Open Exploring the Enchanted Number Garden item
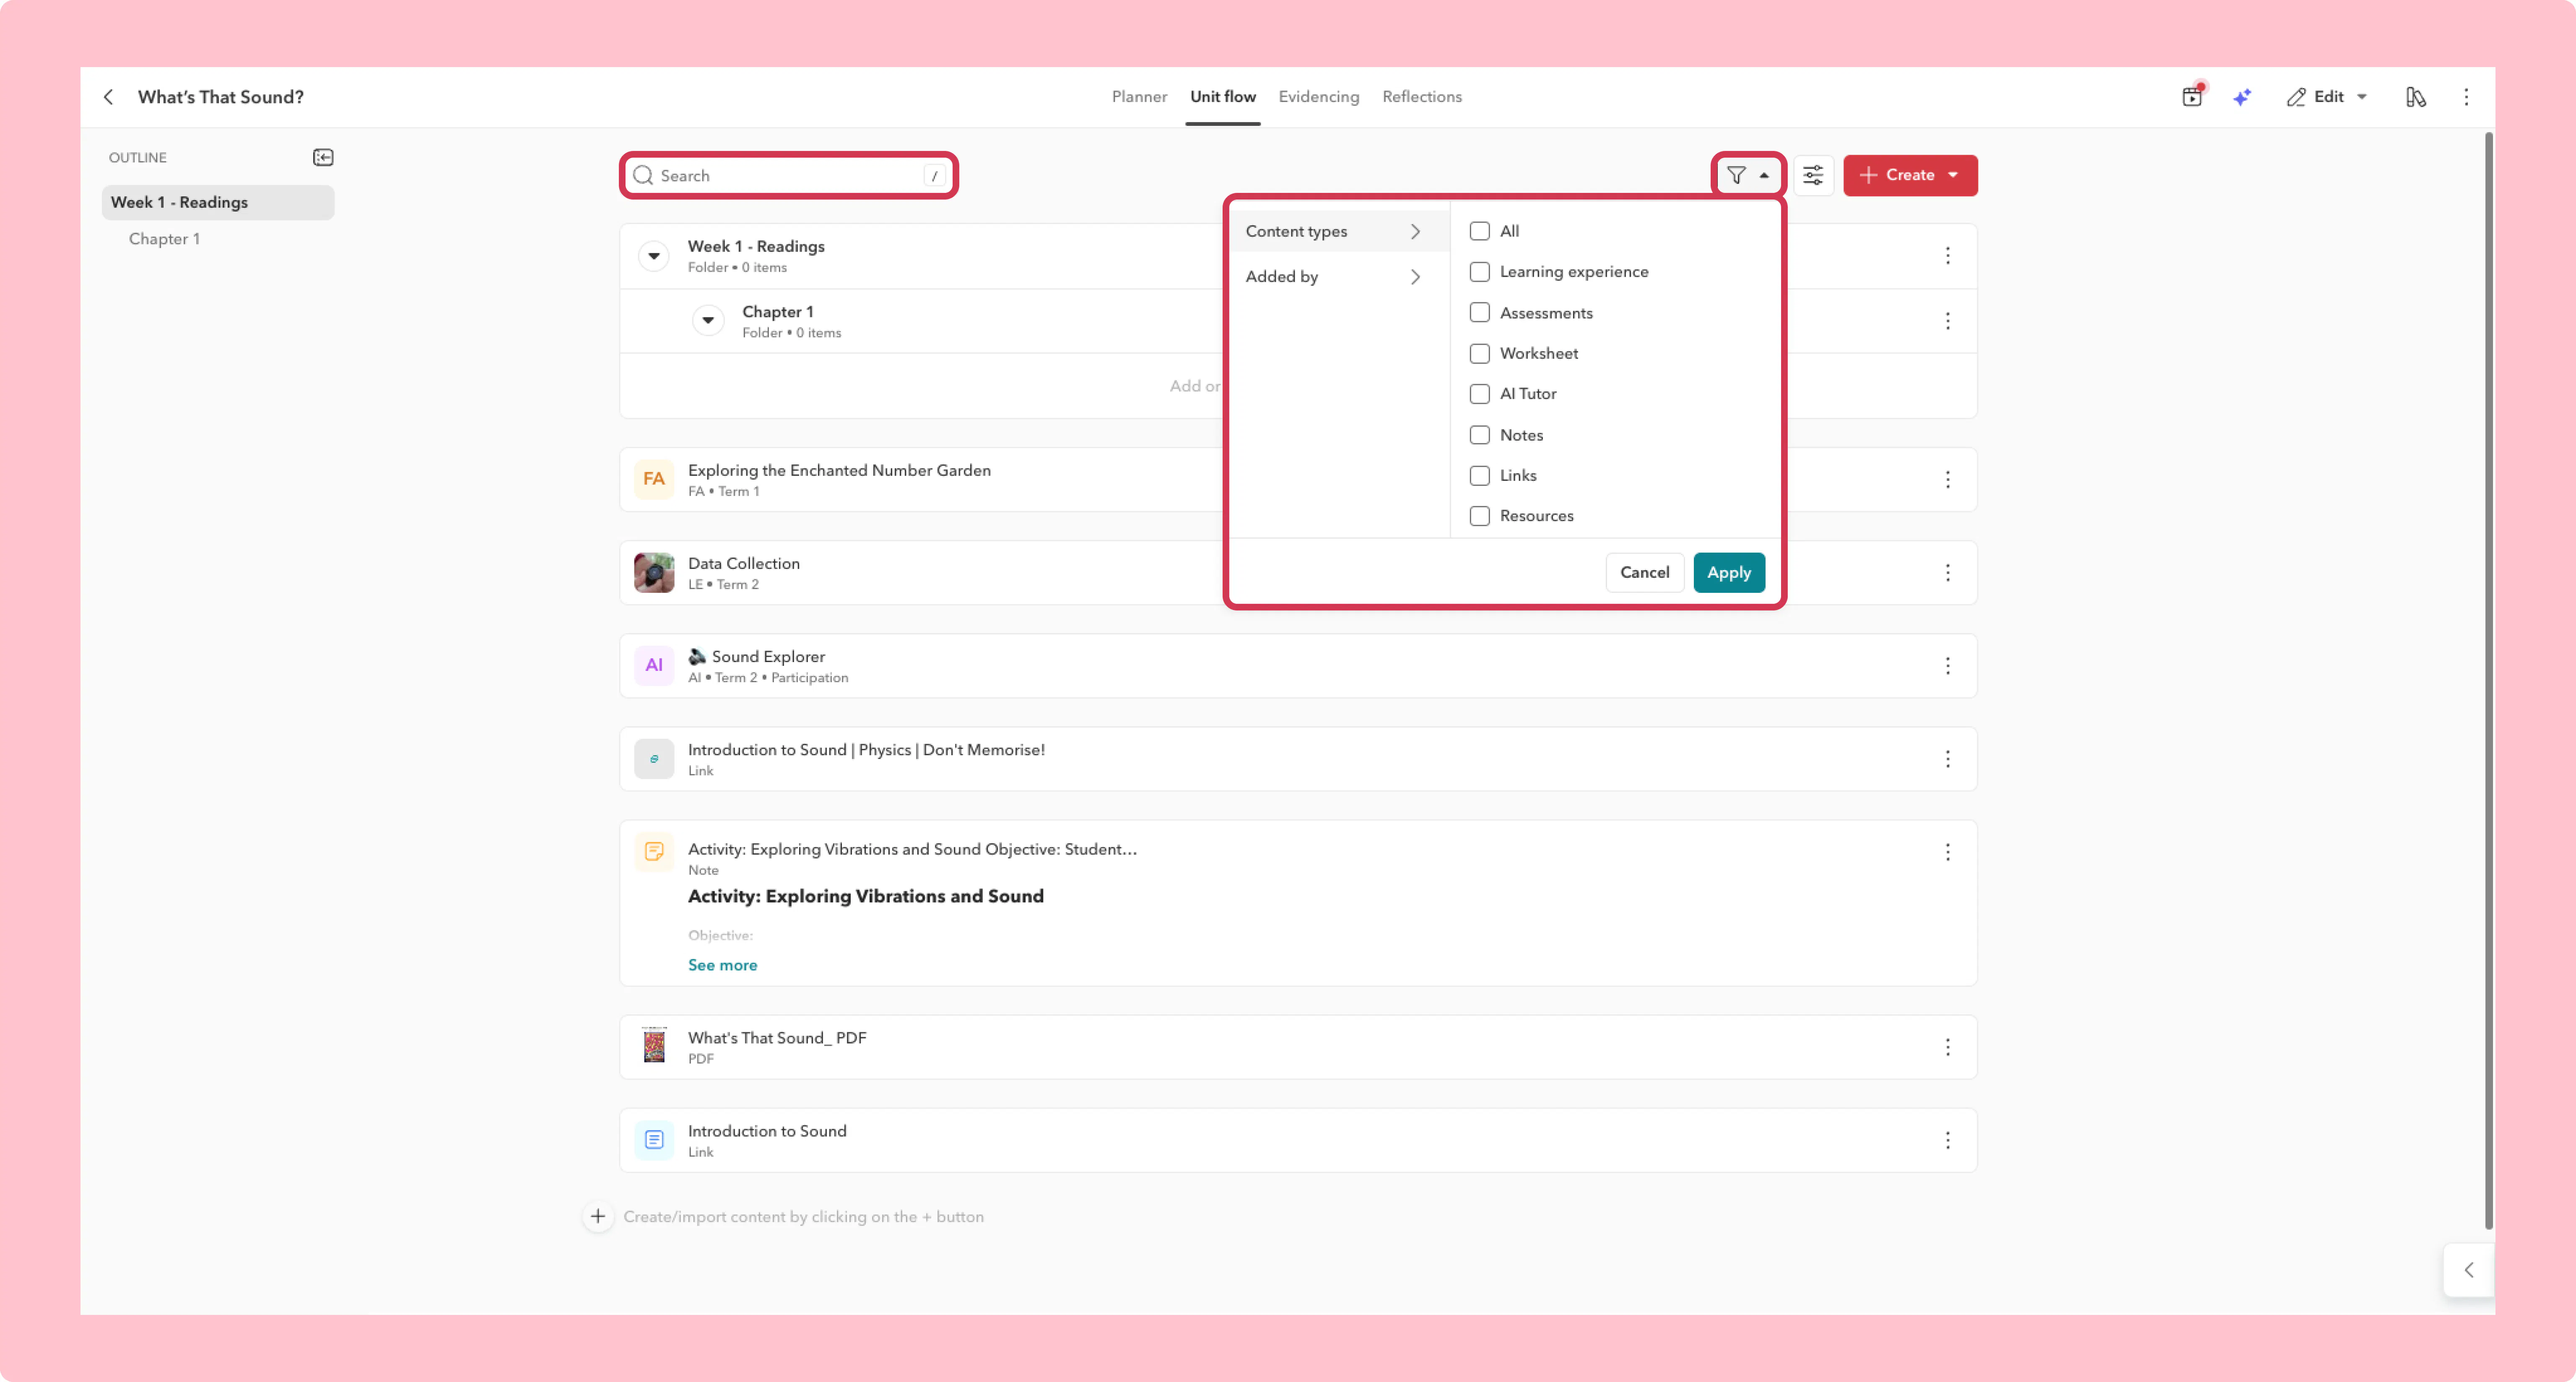This screenshot has width=2576, height=1382. click(x=839, y=470)
